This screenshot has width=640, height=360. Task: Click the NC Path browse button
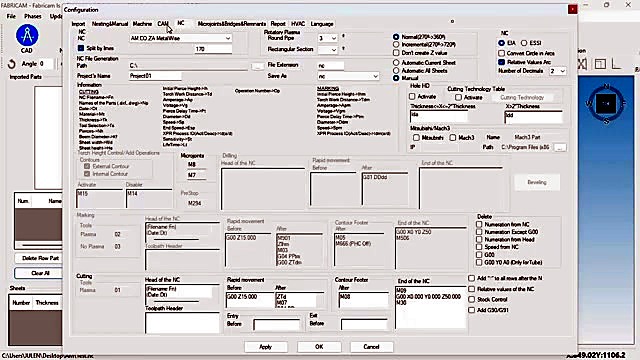[257, 66]
